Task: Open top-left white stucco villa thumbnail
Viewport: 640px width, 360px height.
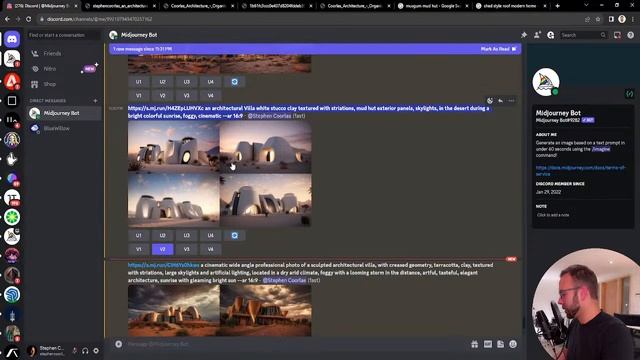Action: tap(173, 147)
